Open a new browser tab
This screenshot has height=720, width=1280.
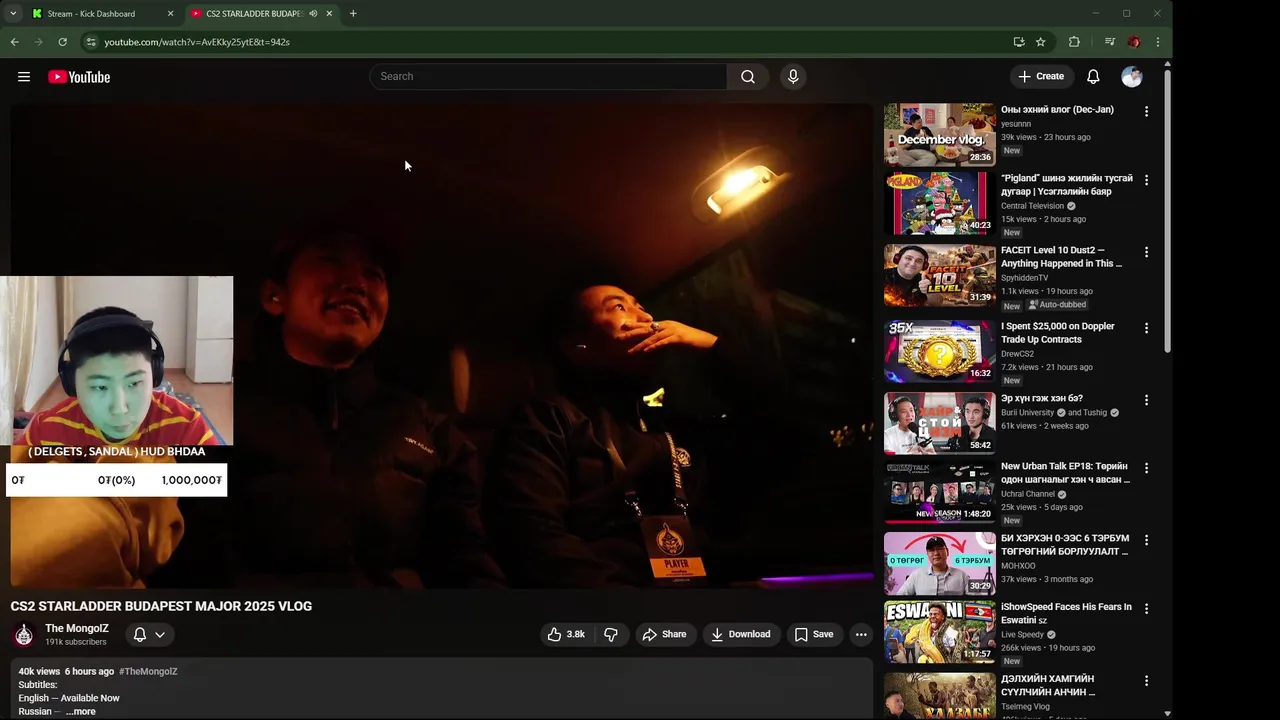[x=353, y=14]
